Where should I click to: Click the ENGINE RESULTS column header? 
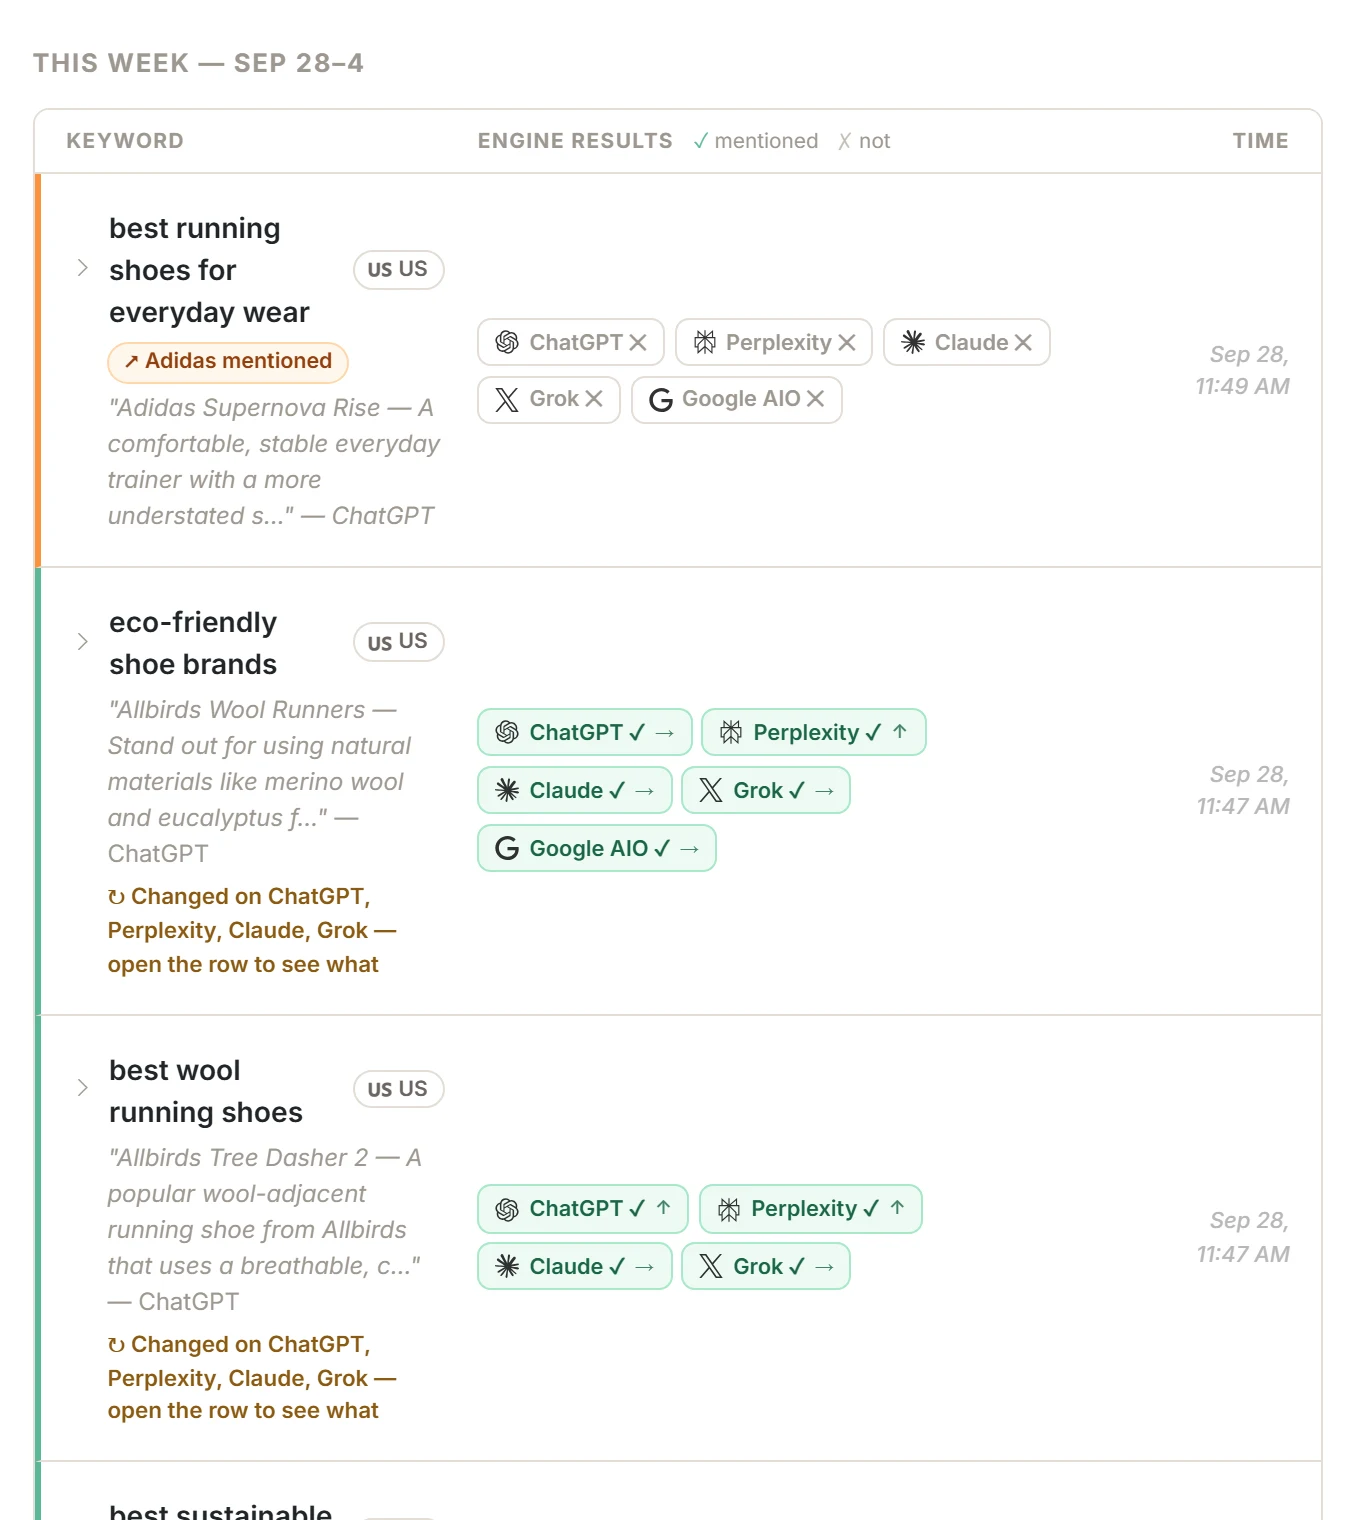point(575,141)
